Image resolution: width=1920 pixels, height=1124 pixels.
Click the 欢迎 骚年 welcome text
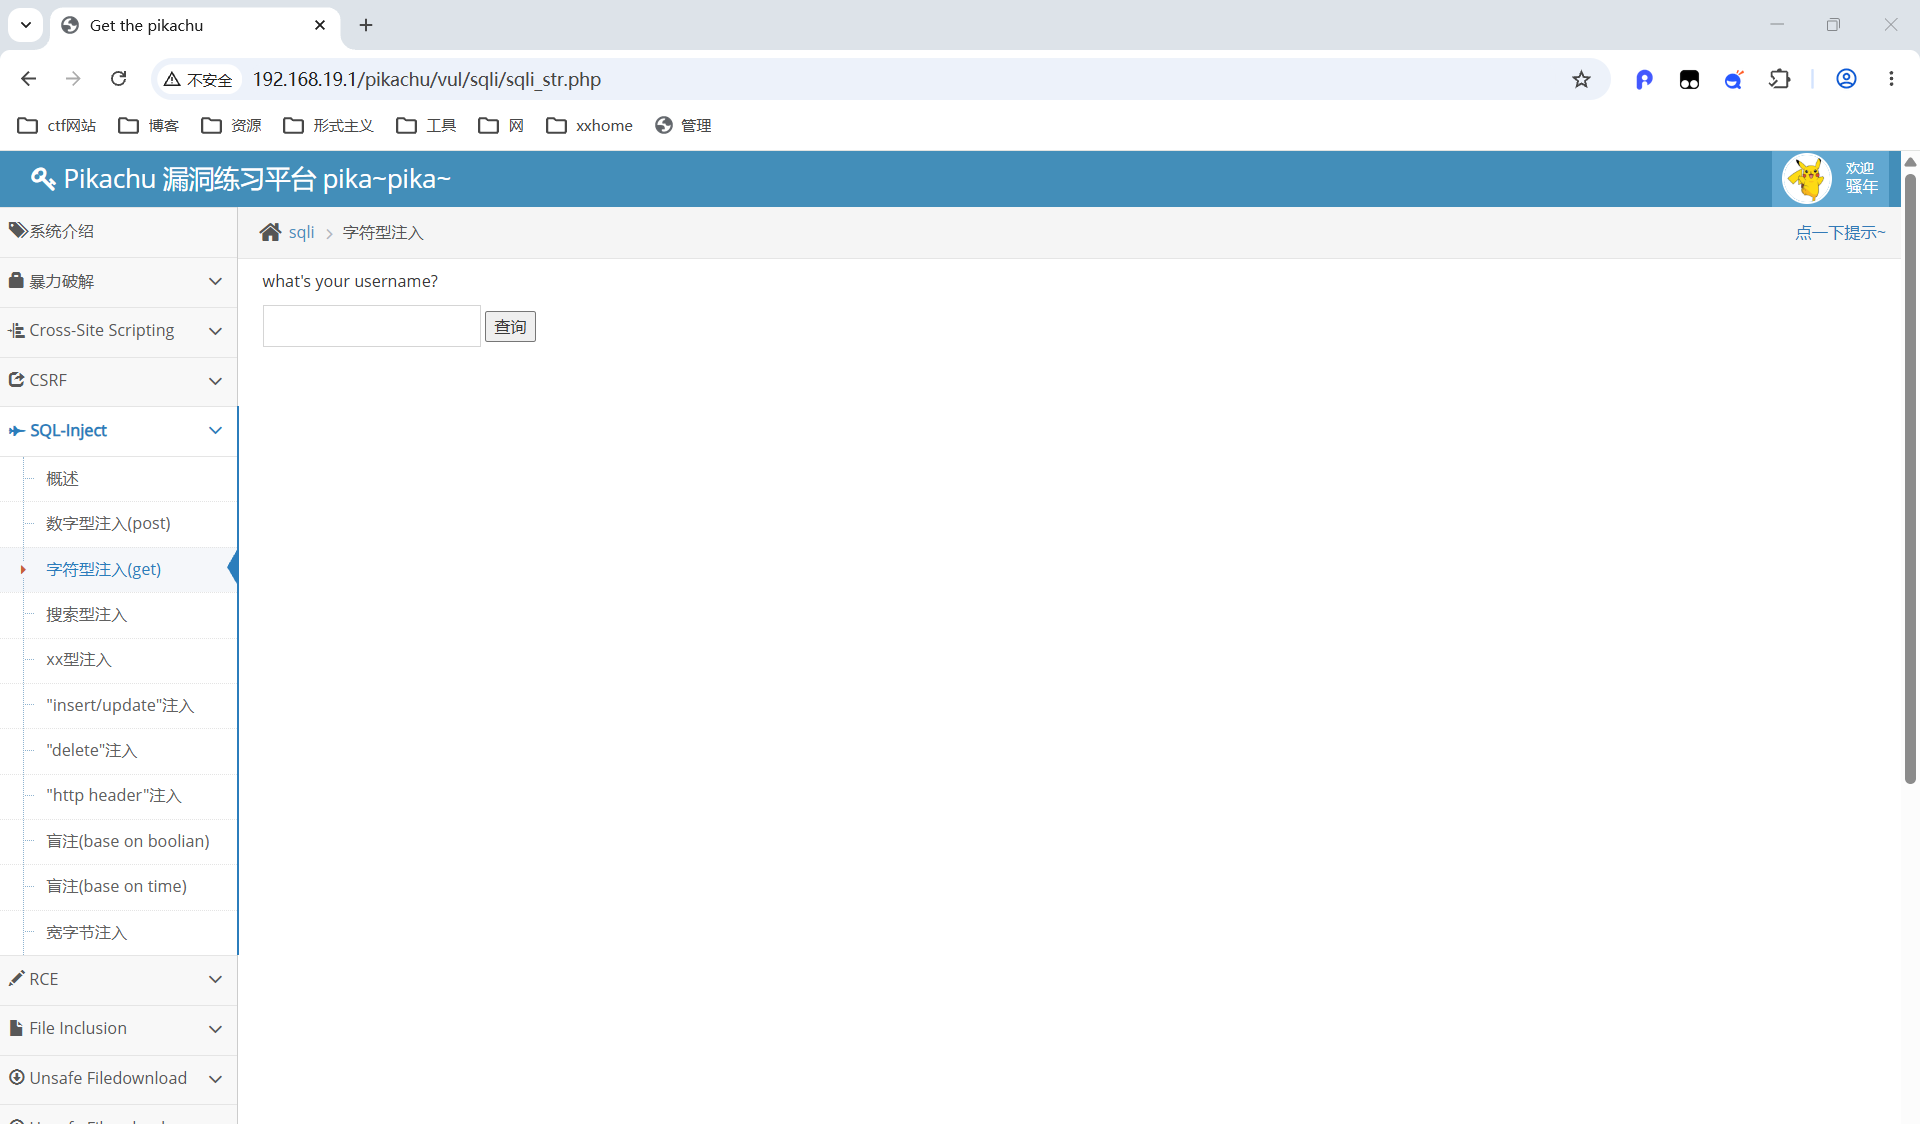coord(1861,178)
